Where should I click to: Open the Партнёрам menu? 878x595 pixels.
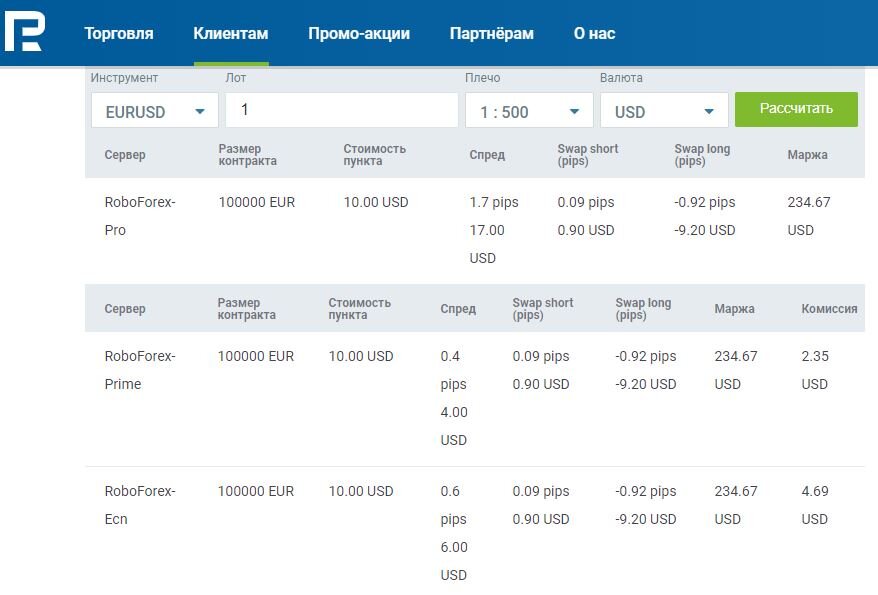(492, 33)
